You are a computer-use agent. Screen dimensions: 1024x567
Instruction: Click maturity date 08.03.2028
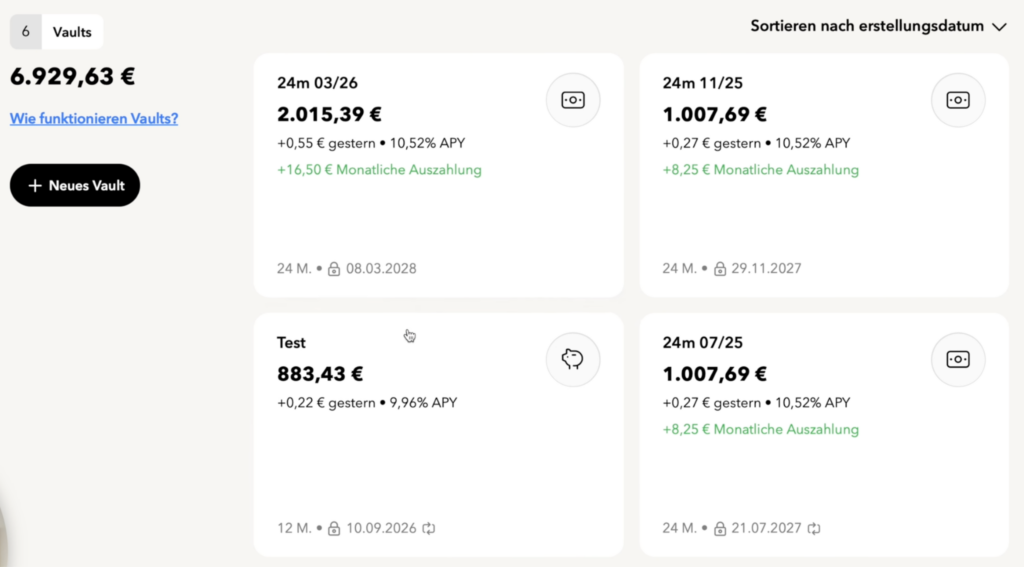pos(381,268)
